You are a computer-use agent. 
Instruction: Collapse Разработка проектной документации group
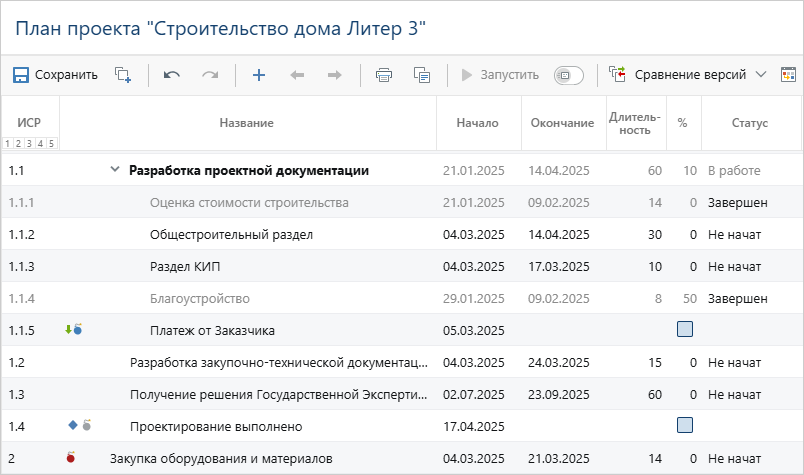point(114,170)
